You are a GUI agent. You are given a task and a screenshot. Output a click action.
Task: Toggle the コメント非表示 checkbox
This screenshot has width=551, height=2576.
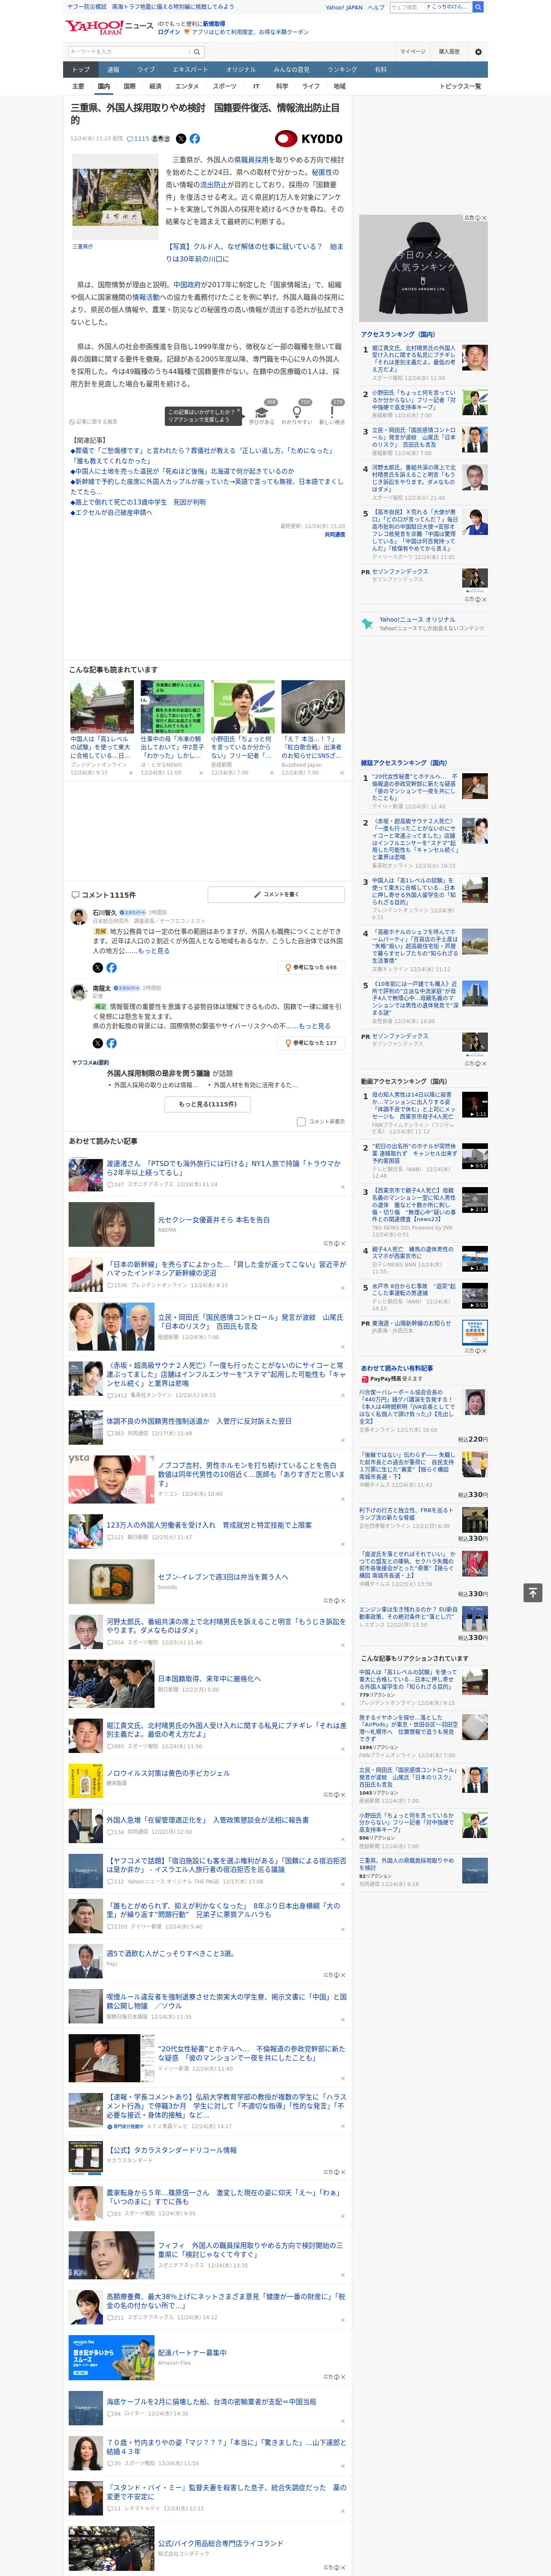click(301, 1122)
